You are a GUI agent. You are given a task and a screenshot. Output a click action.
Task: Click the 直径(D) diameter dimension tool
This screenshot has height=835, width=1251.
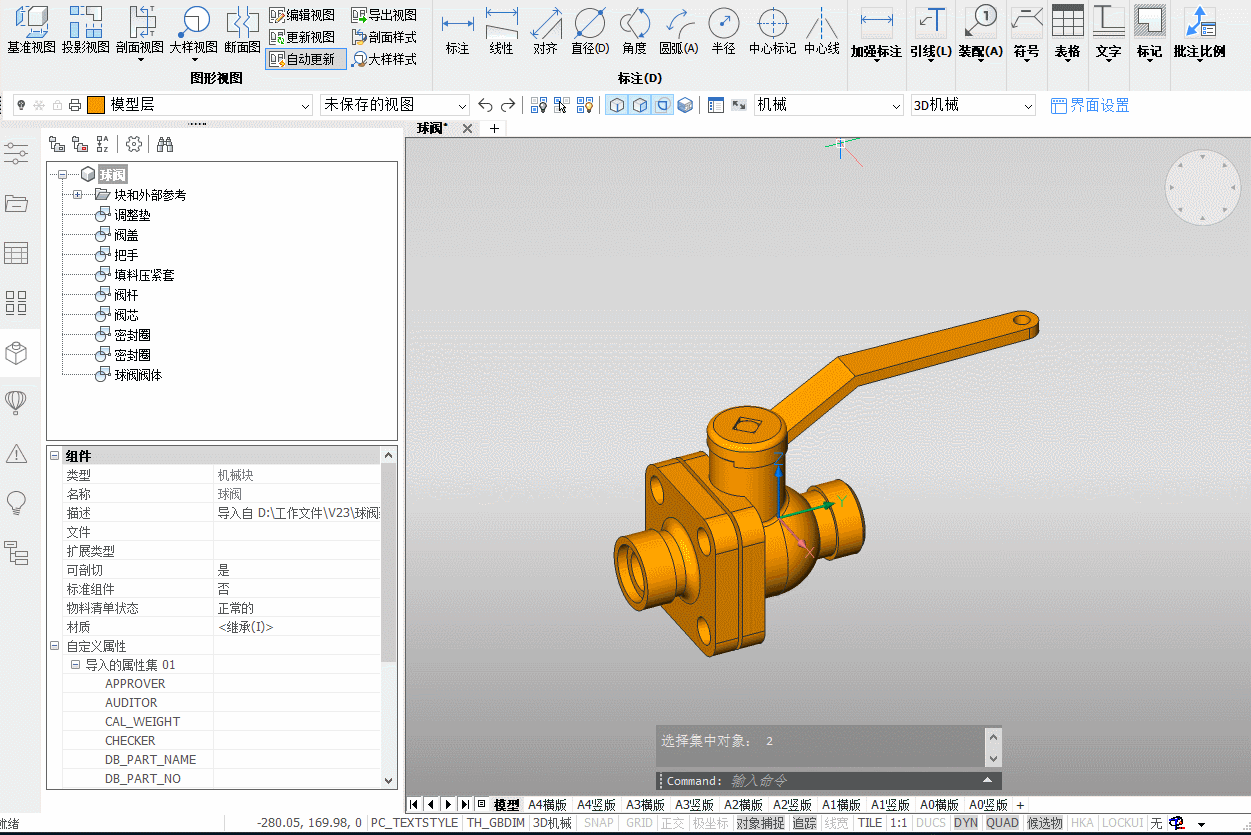(x=590, y=30)
